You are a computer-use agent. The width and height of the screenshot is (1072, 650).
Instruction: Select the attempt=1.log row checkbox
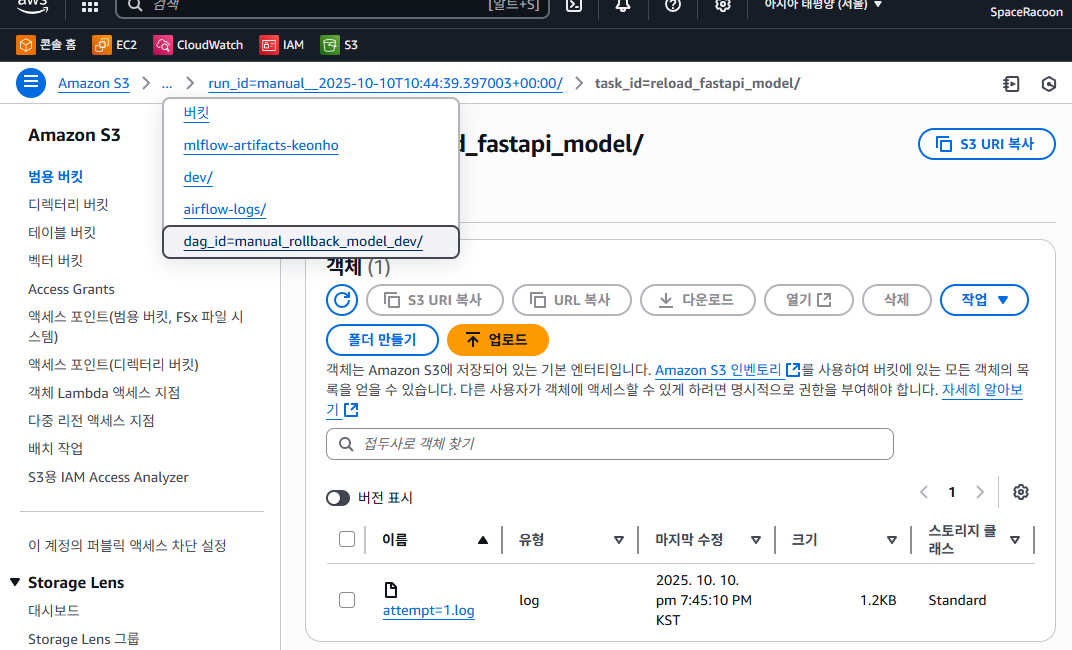coord(347,600)
